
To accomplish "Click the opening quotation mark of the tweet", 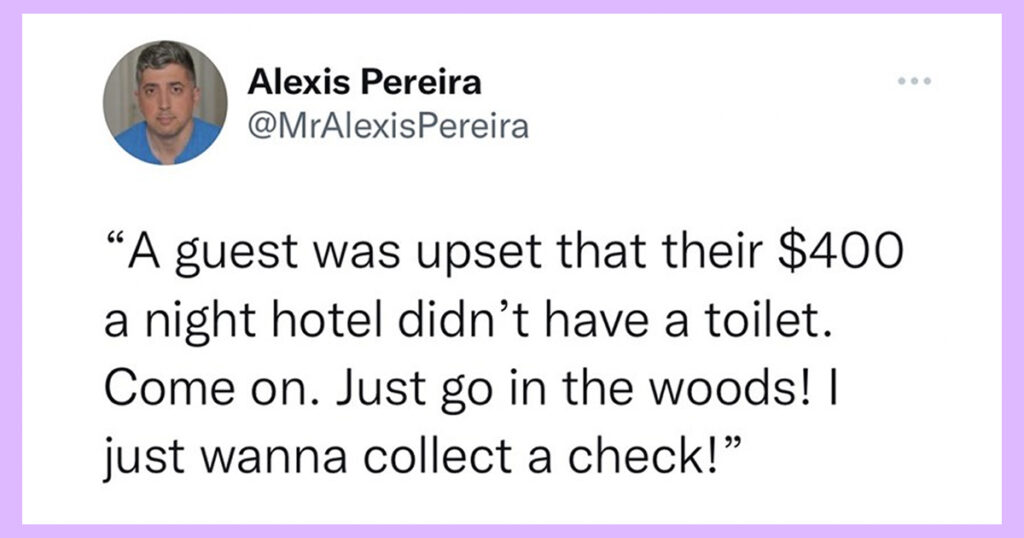I will coord(114,240).
